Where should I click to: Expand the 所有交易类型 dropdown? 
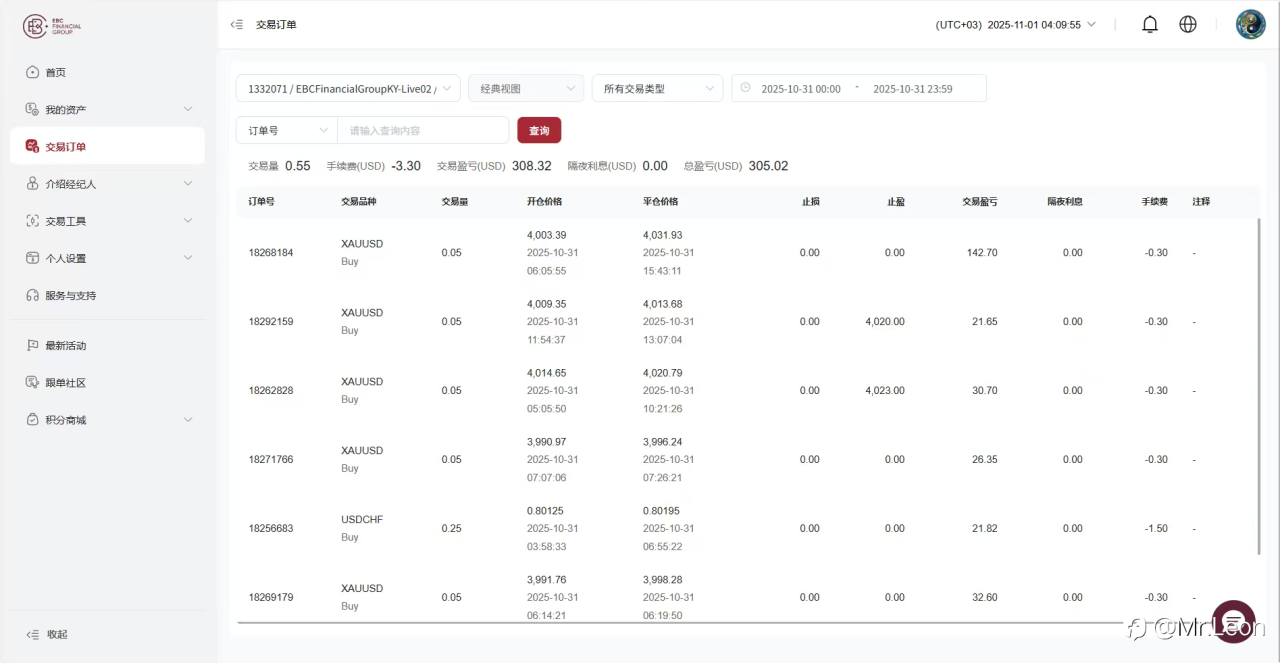657,89
